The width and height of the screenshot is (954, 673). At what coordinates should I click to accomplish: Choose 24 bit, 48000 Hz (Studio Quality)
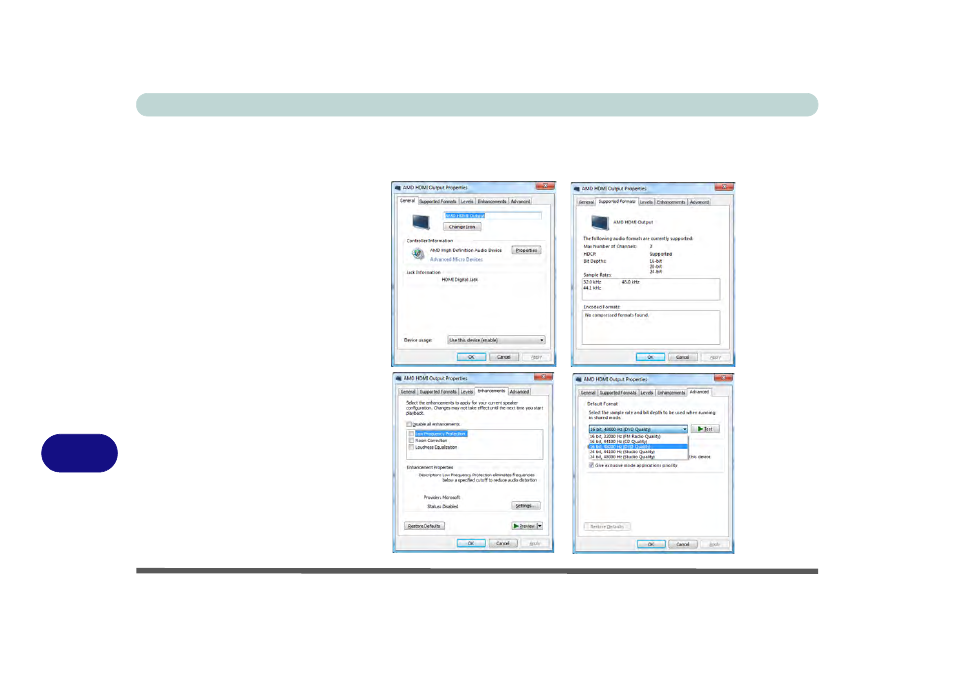click(638, 457)
